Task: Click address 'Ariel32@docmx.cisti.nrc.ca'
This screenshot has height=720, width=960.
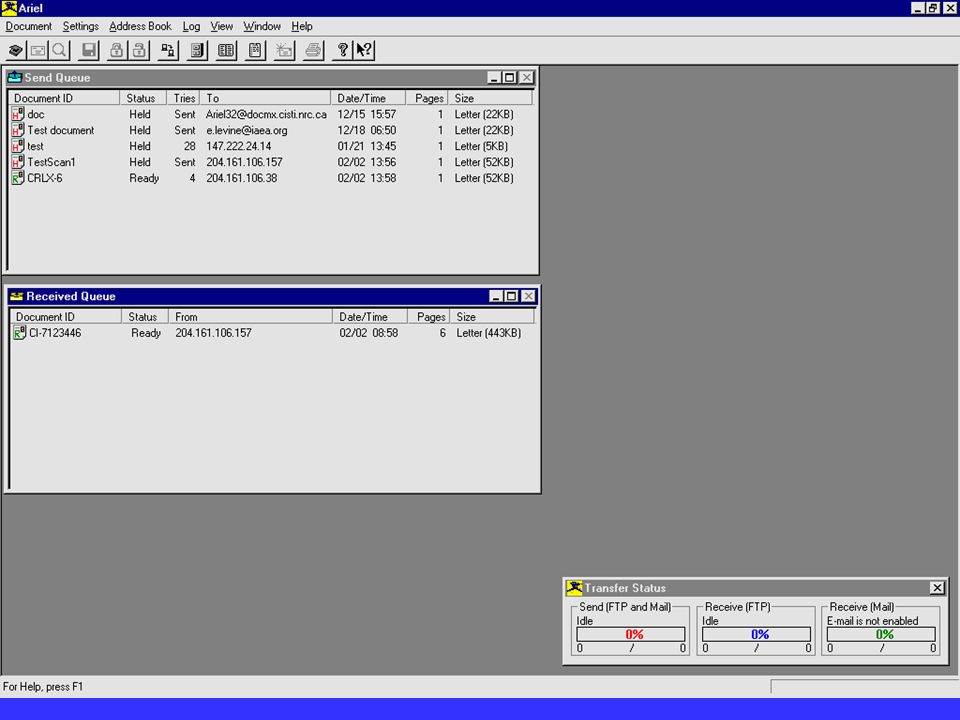Action: [266, 114]
